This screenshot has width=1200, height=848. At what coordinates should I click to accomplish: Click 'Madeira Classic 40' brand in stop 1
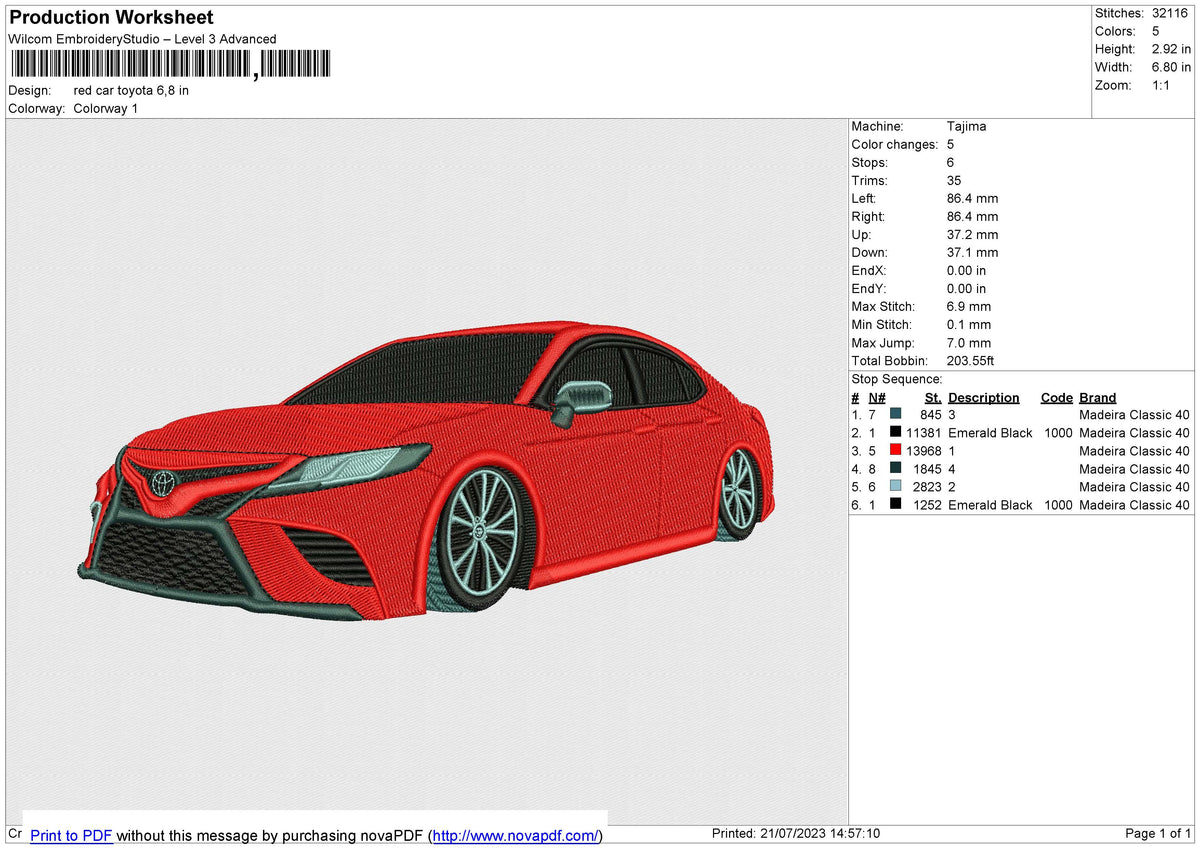1134,415
